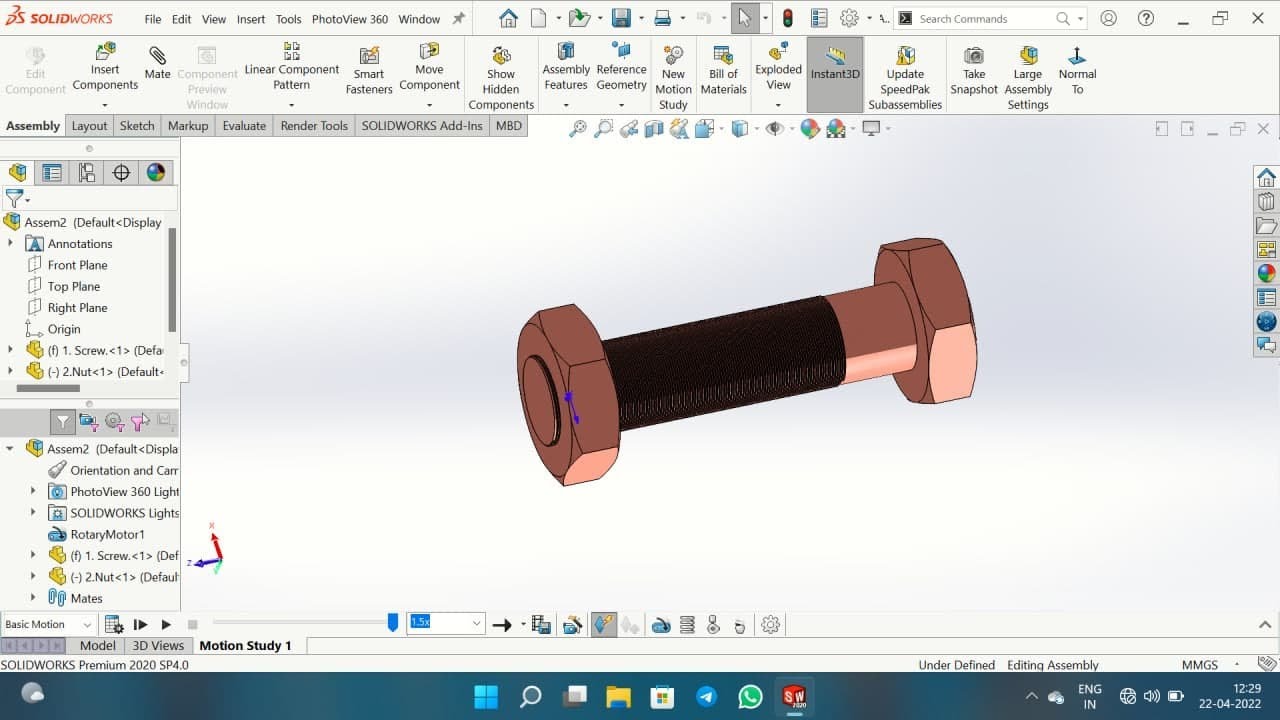
Task: Toggle the Filter Driving motion tree filter
Action: (x=114, y=422)
